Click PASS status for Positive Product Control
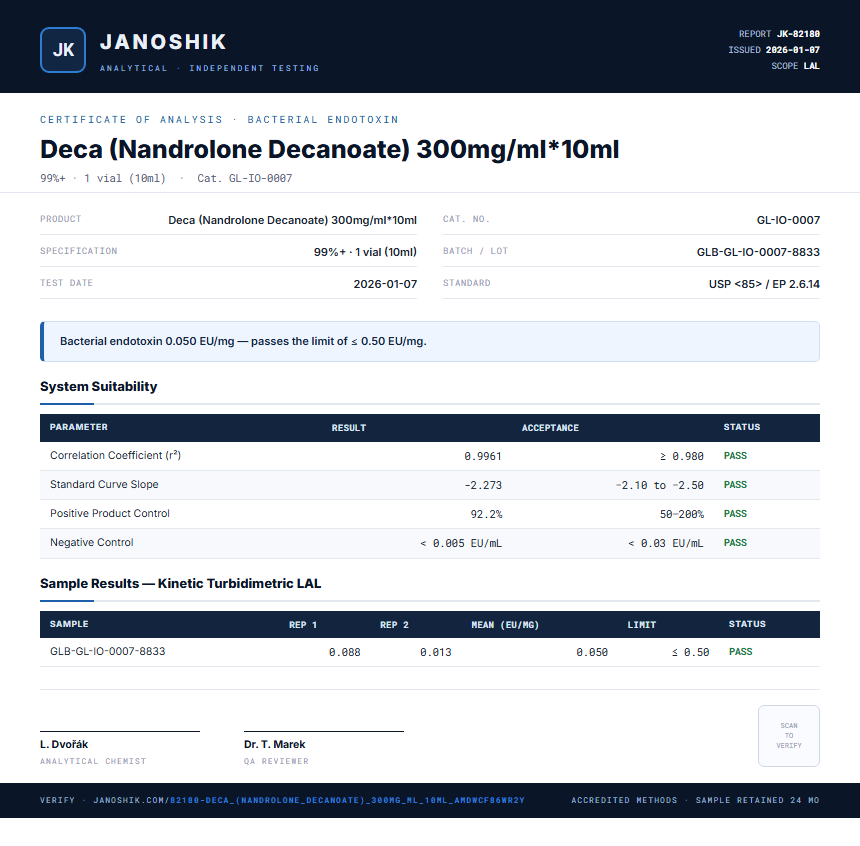This screenshot has height=846, width=860. [735, 514]
